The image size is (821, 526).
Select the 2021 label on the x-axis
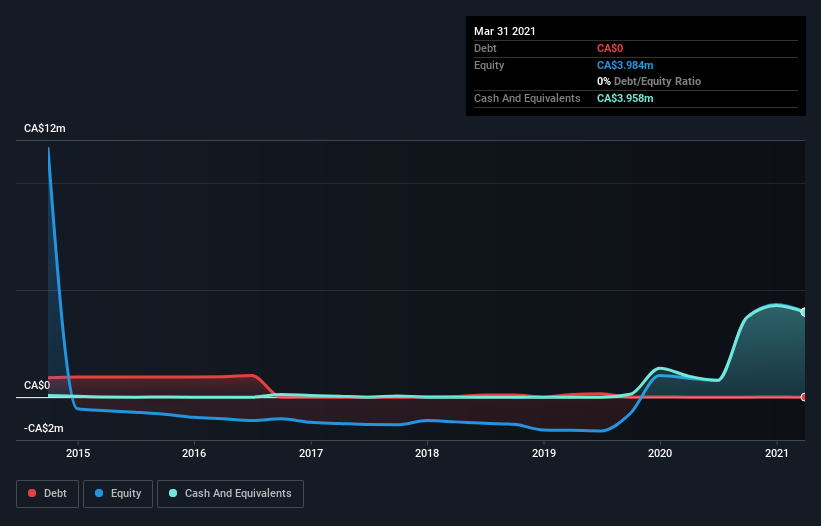coord(776,453)
